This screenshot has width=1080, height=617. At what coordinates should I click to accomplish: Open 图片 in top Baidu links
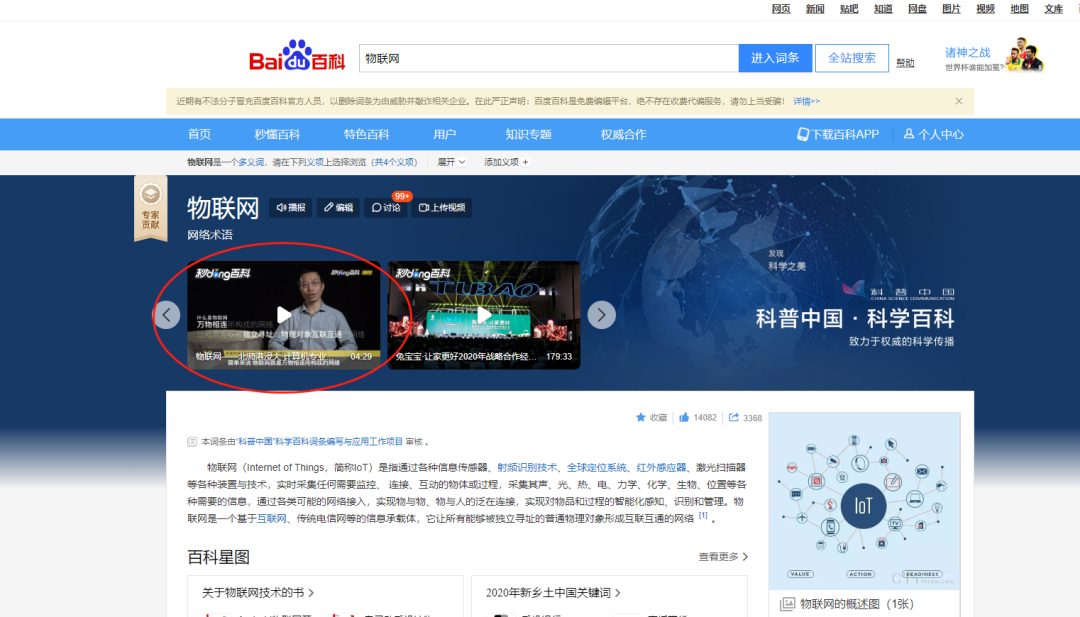click(x=951, y=9)
